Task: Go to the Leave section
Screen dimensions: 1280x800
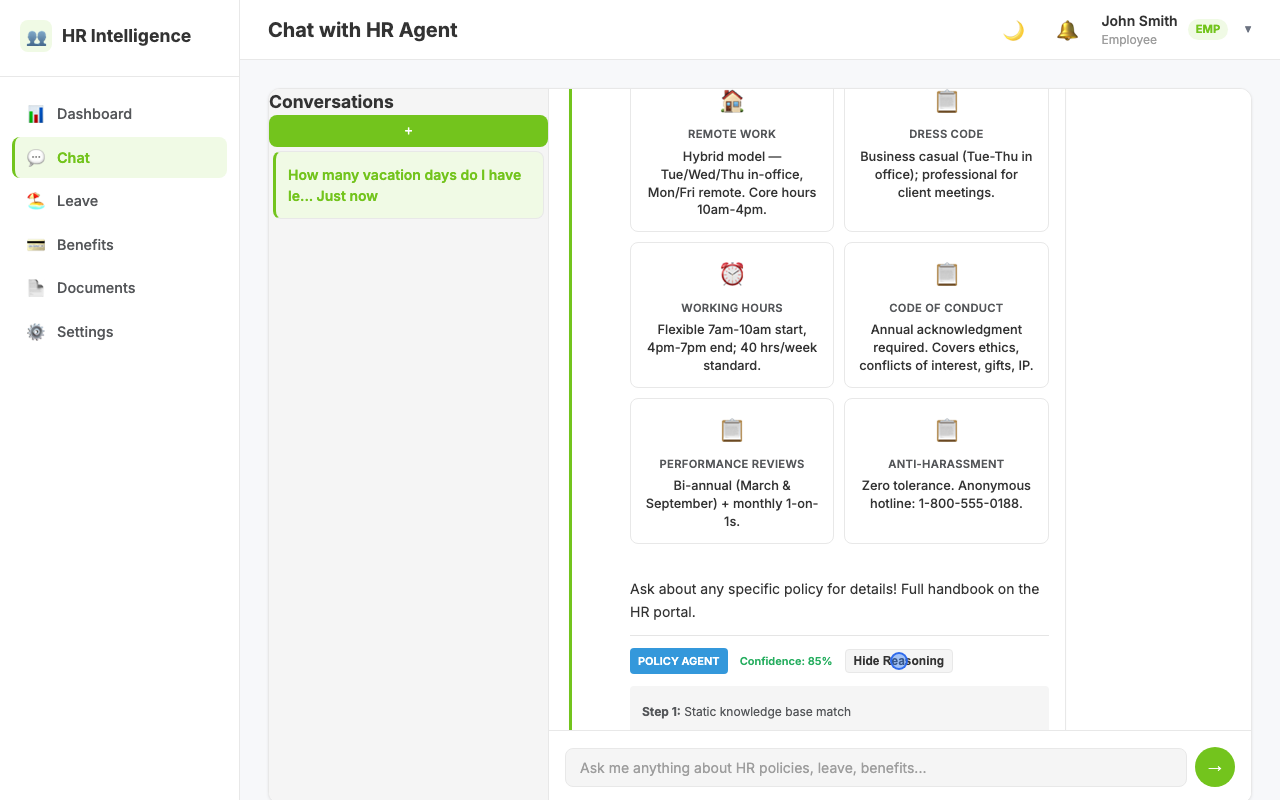Action: 120,201
